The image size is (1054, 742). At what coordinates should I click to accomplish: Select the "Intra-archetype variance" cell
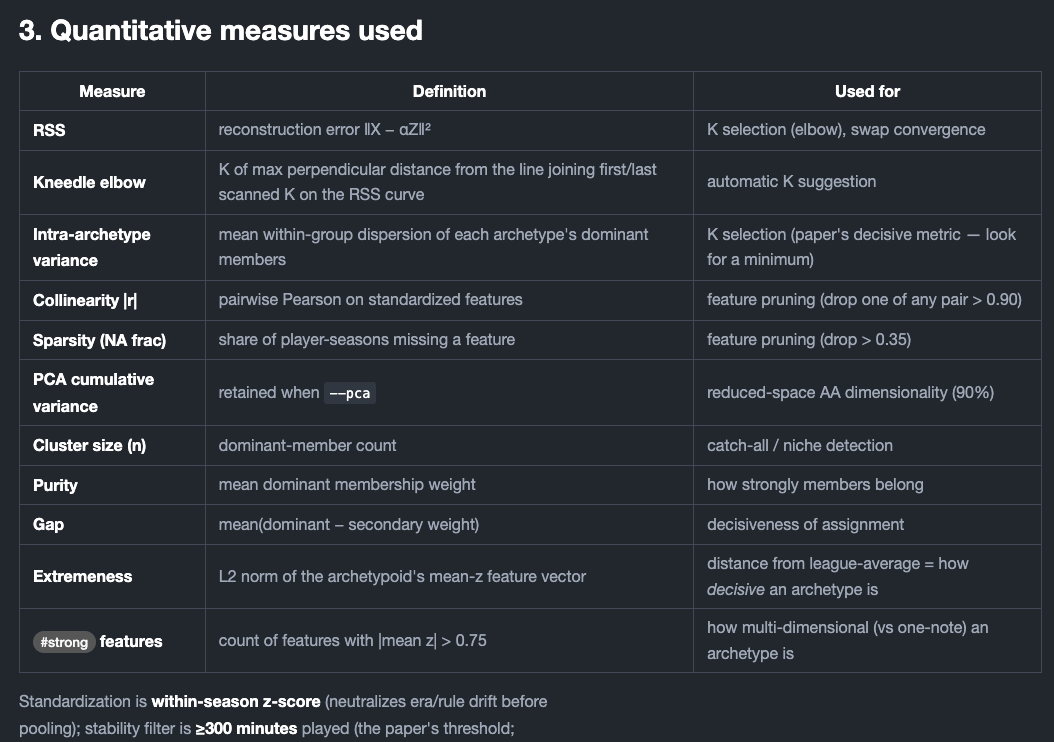click(112, 247)
